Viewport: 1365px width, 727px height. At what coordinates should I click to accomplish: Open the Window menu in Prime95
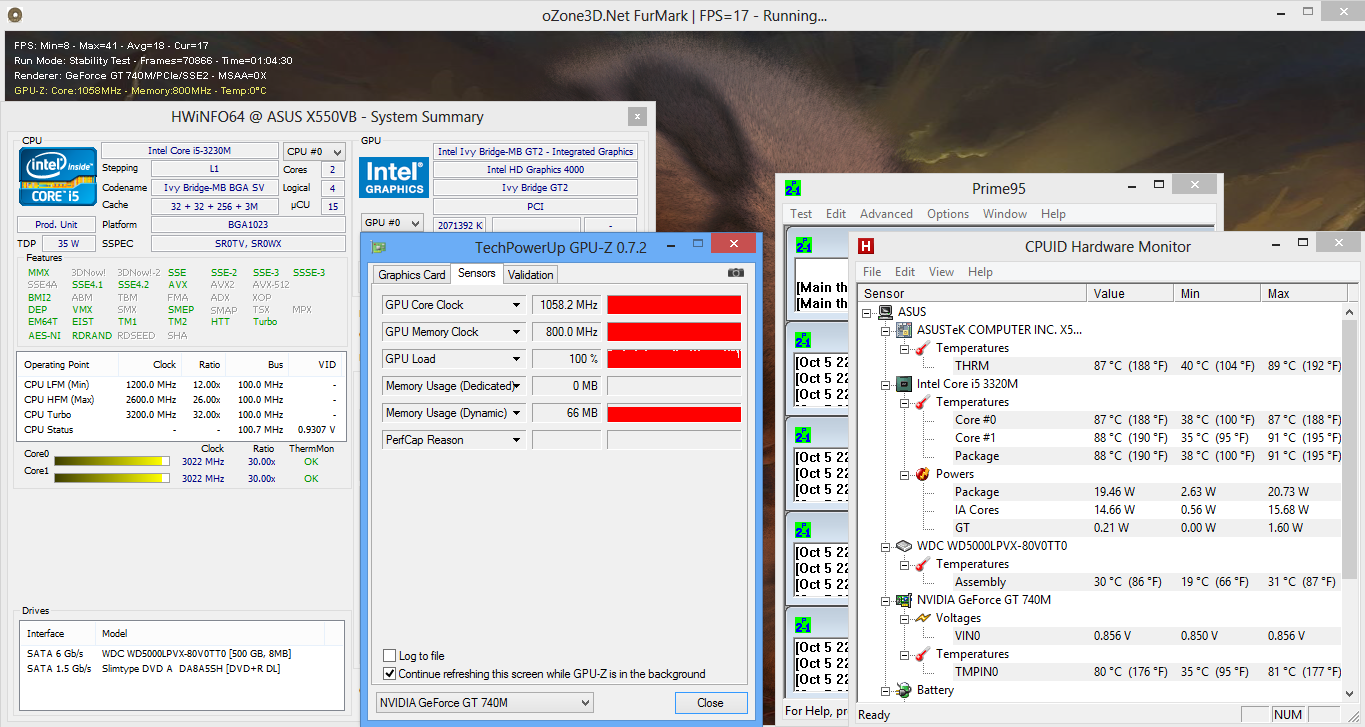(1005, 214)
